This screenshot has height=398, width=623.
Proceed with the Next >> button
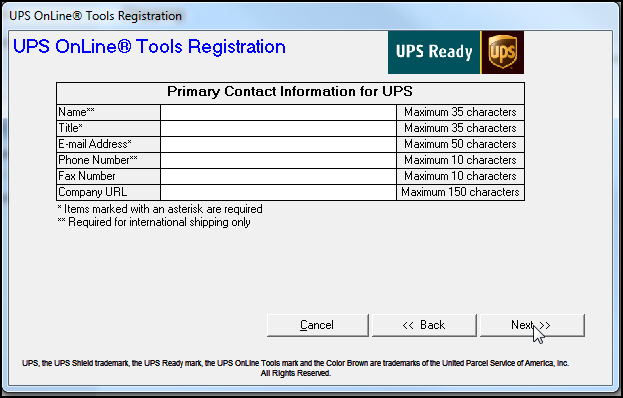pyautogui.click(x=532, y=325)
